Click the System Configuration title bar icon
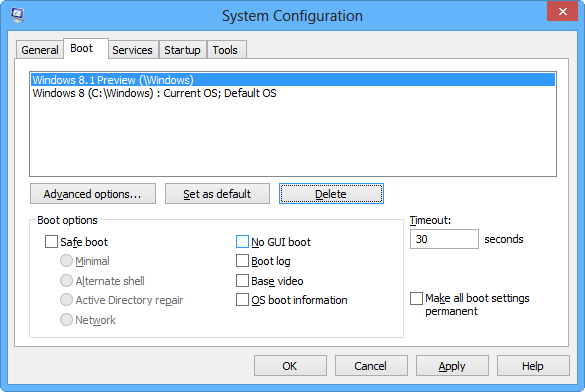Viewport: 585px width, 392px height. tap(17, 15)
